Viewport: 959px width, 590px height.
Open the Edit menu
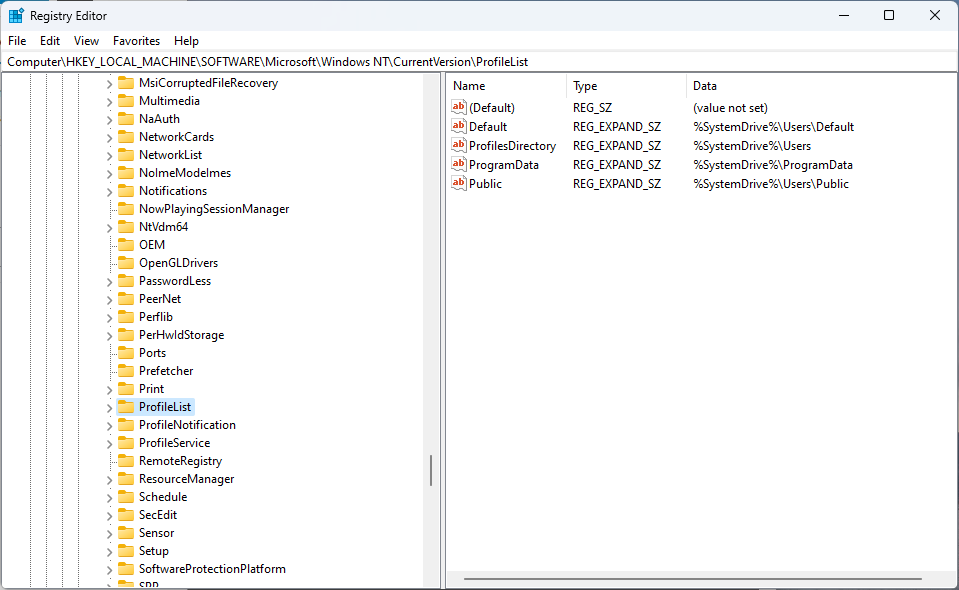(50, 41)
